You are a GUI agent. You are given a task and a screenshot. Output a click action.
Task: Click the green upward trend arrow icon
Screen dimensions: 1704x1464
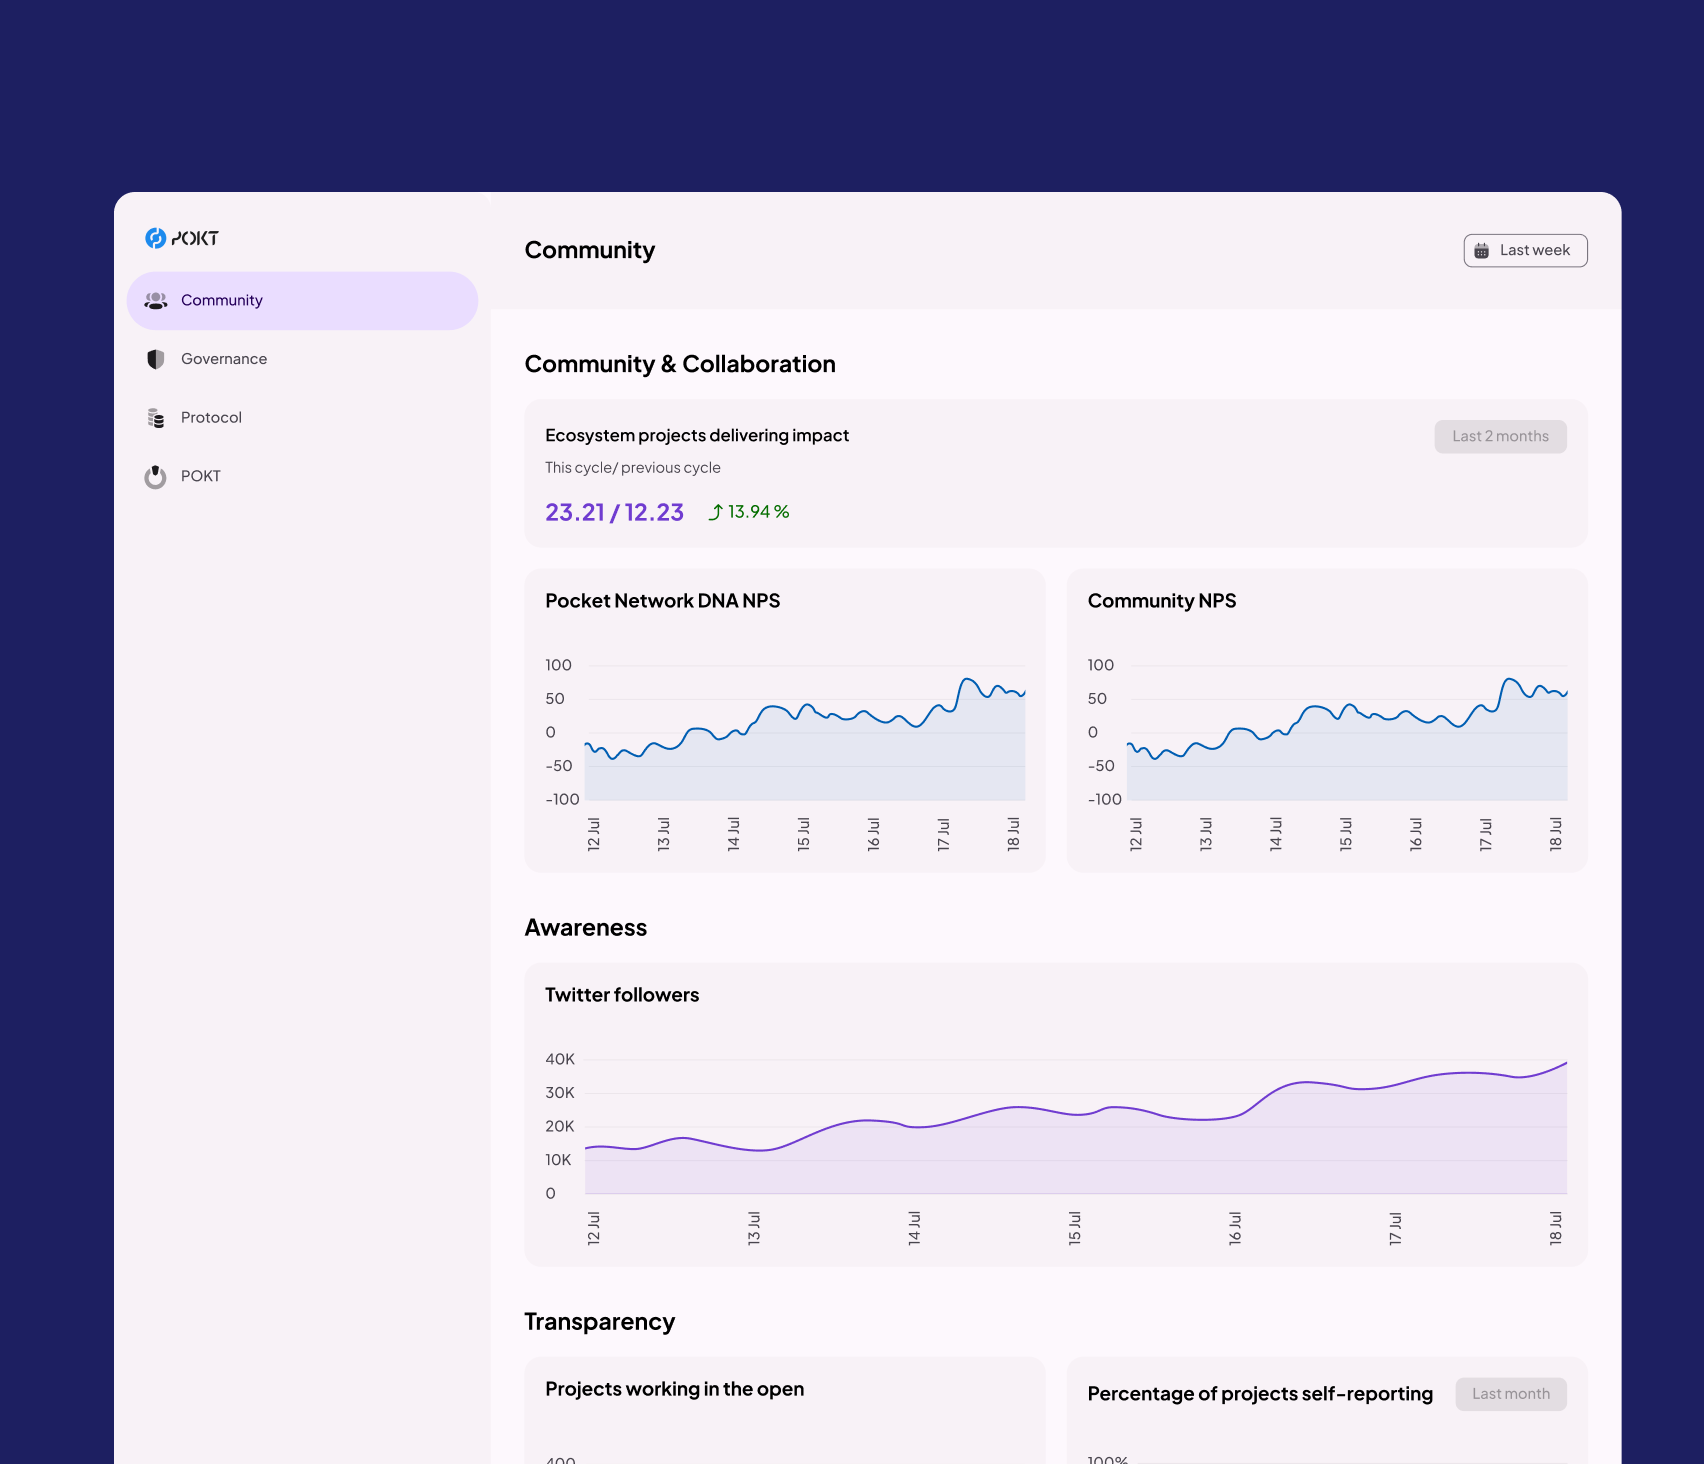click(716, 512)
